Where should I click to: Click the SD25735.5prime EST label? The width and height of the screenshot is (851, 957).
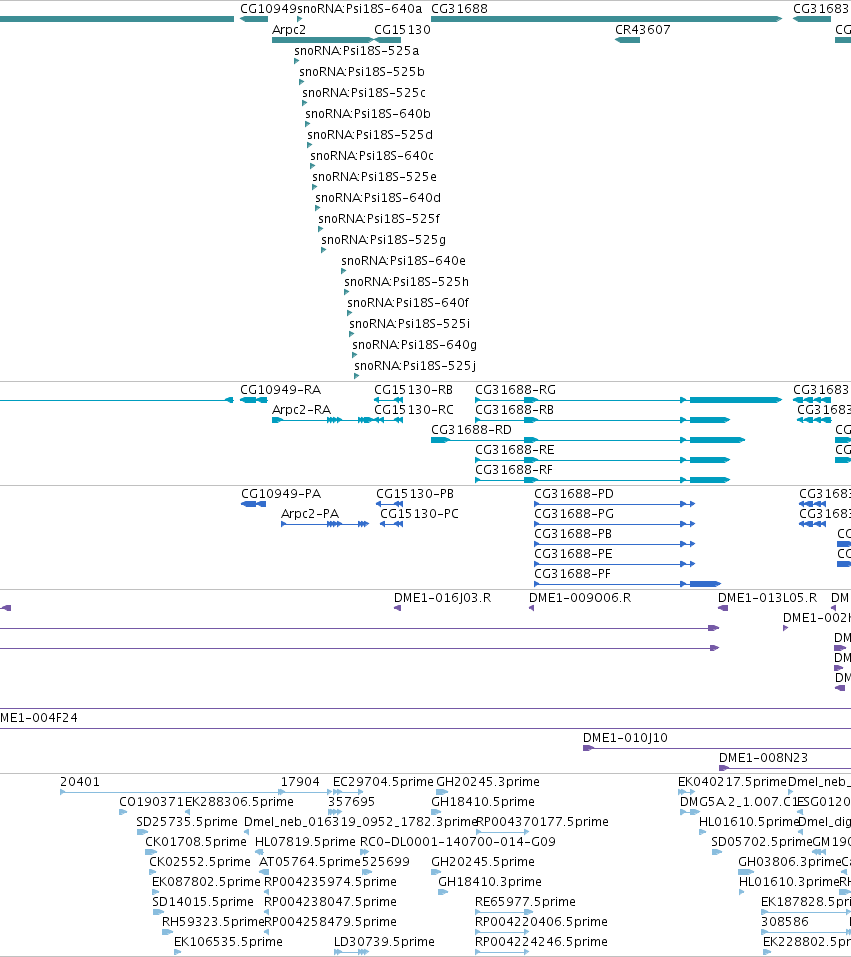187,822
